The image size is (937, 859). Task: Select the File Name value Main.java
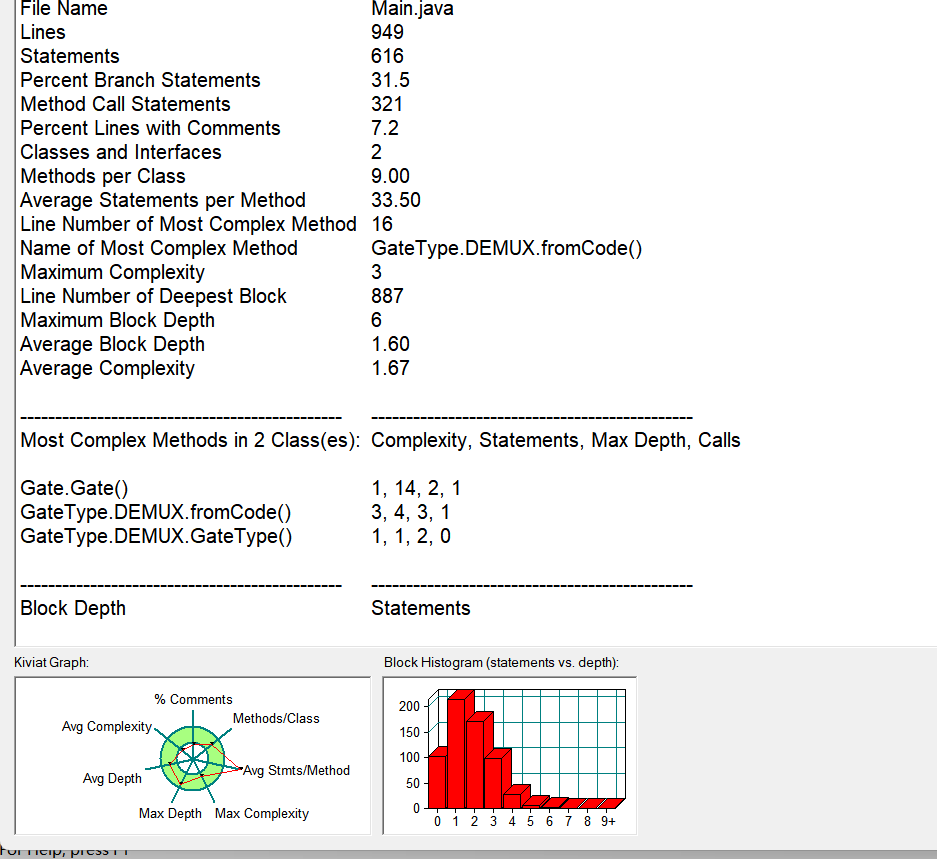[412, 9]
